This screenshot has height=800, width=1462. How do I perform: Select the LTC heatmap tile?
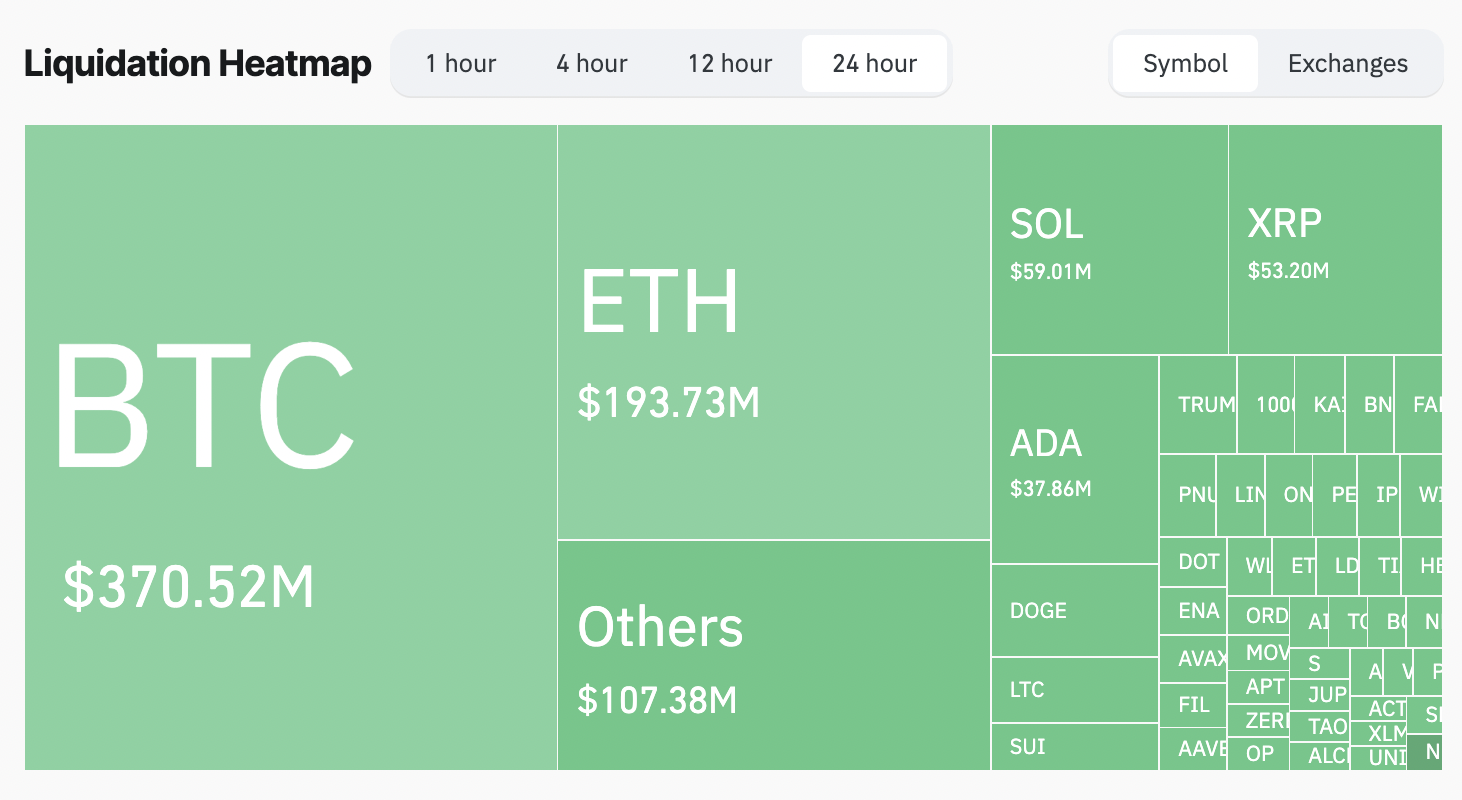(x=1075, y=689)
